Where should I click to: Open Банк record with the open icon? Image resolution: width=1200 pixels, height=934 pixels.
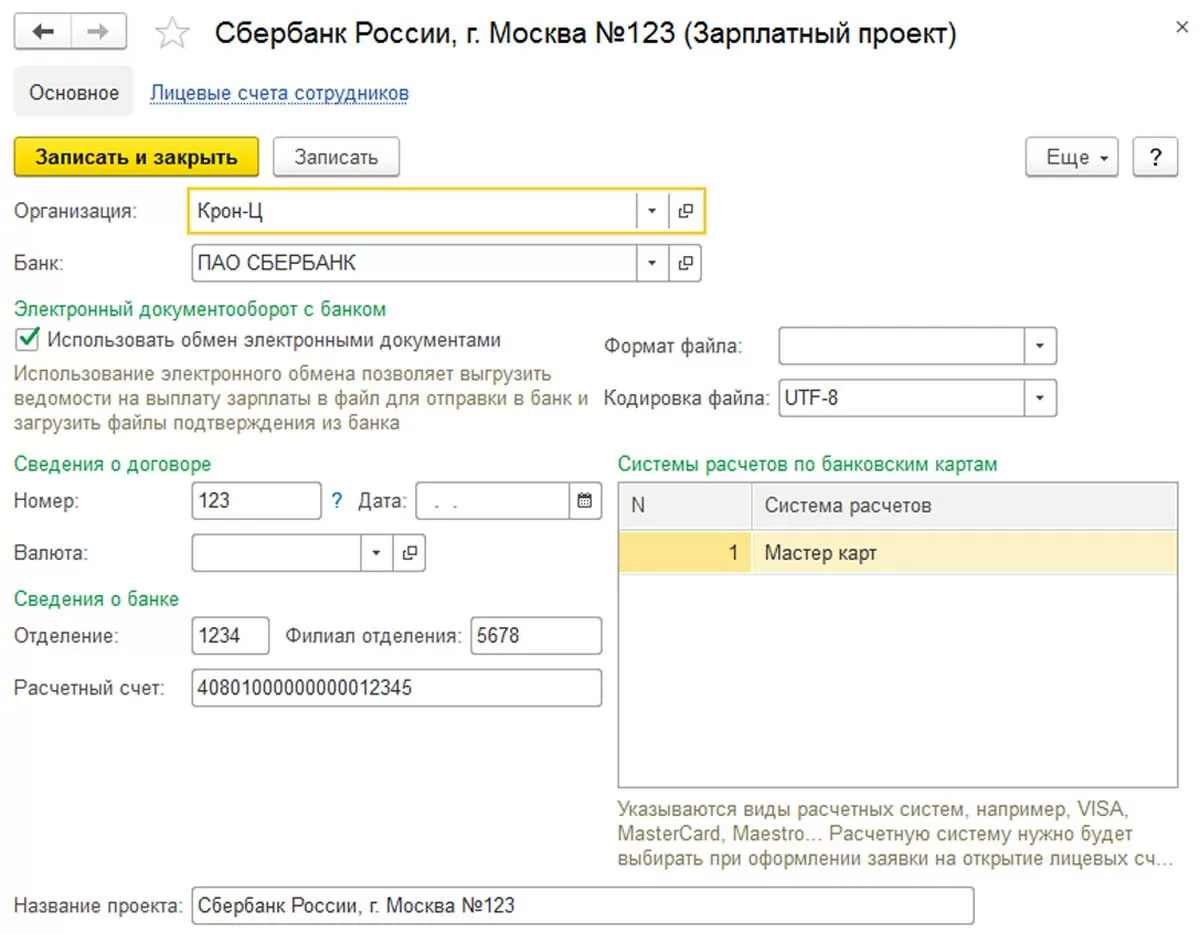pos(686,264)
